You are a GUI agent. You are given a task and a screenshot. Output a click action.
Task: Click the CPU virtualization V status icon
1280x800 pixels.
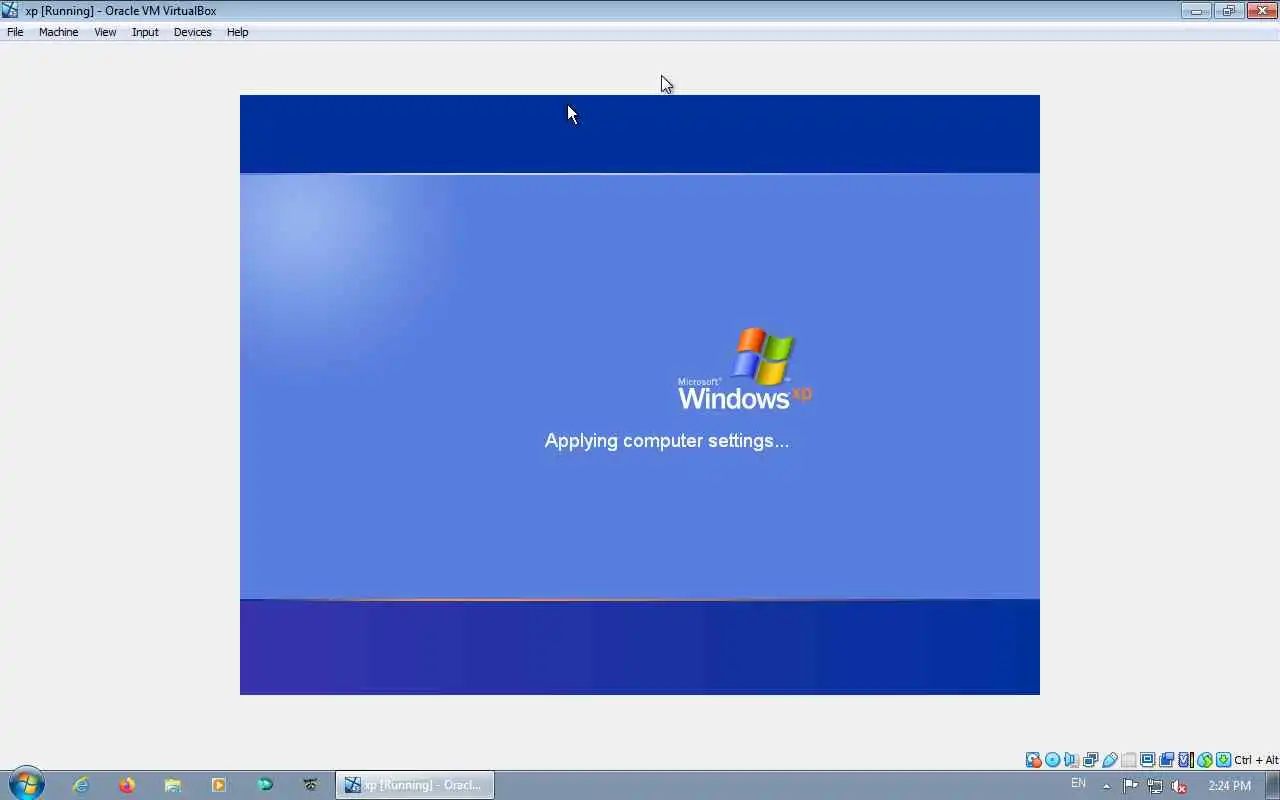pyautogui.click(x=1185, y=760)
